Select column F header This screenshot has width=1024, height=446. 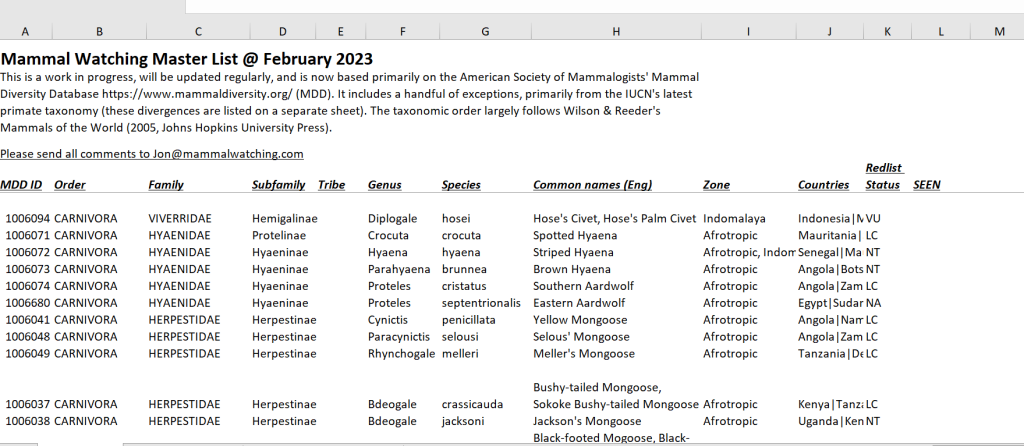(402, 31)
